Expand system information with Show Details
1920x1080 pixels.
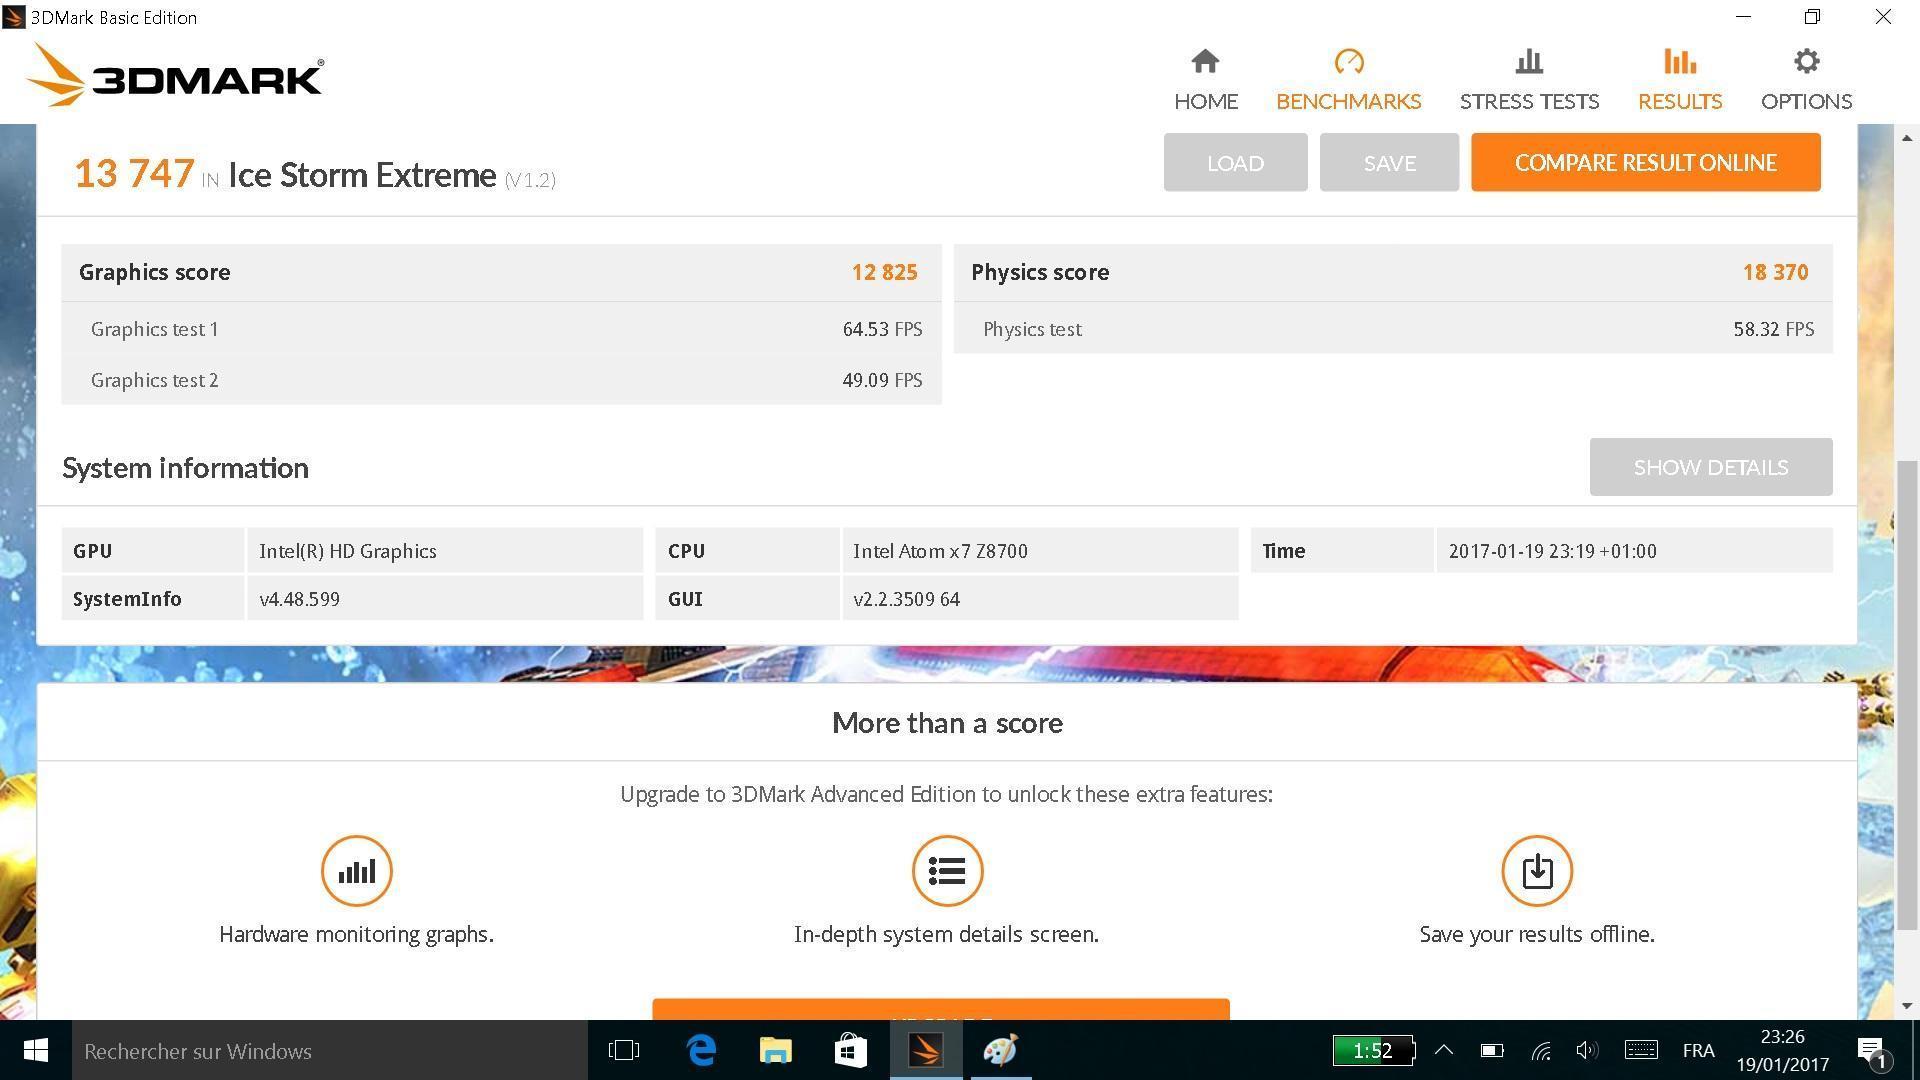click(1710, 467)
